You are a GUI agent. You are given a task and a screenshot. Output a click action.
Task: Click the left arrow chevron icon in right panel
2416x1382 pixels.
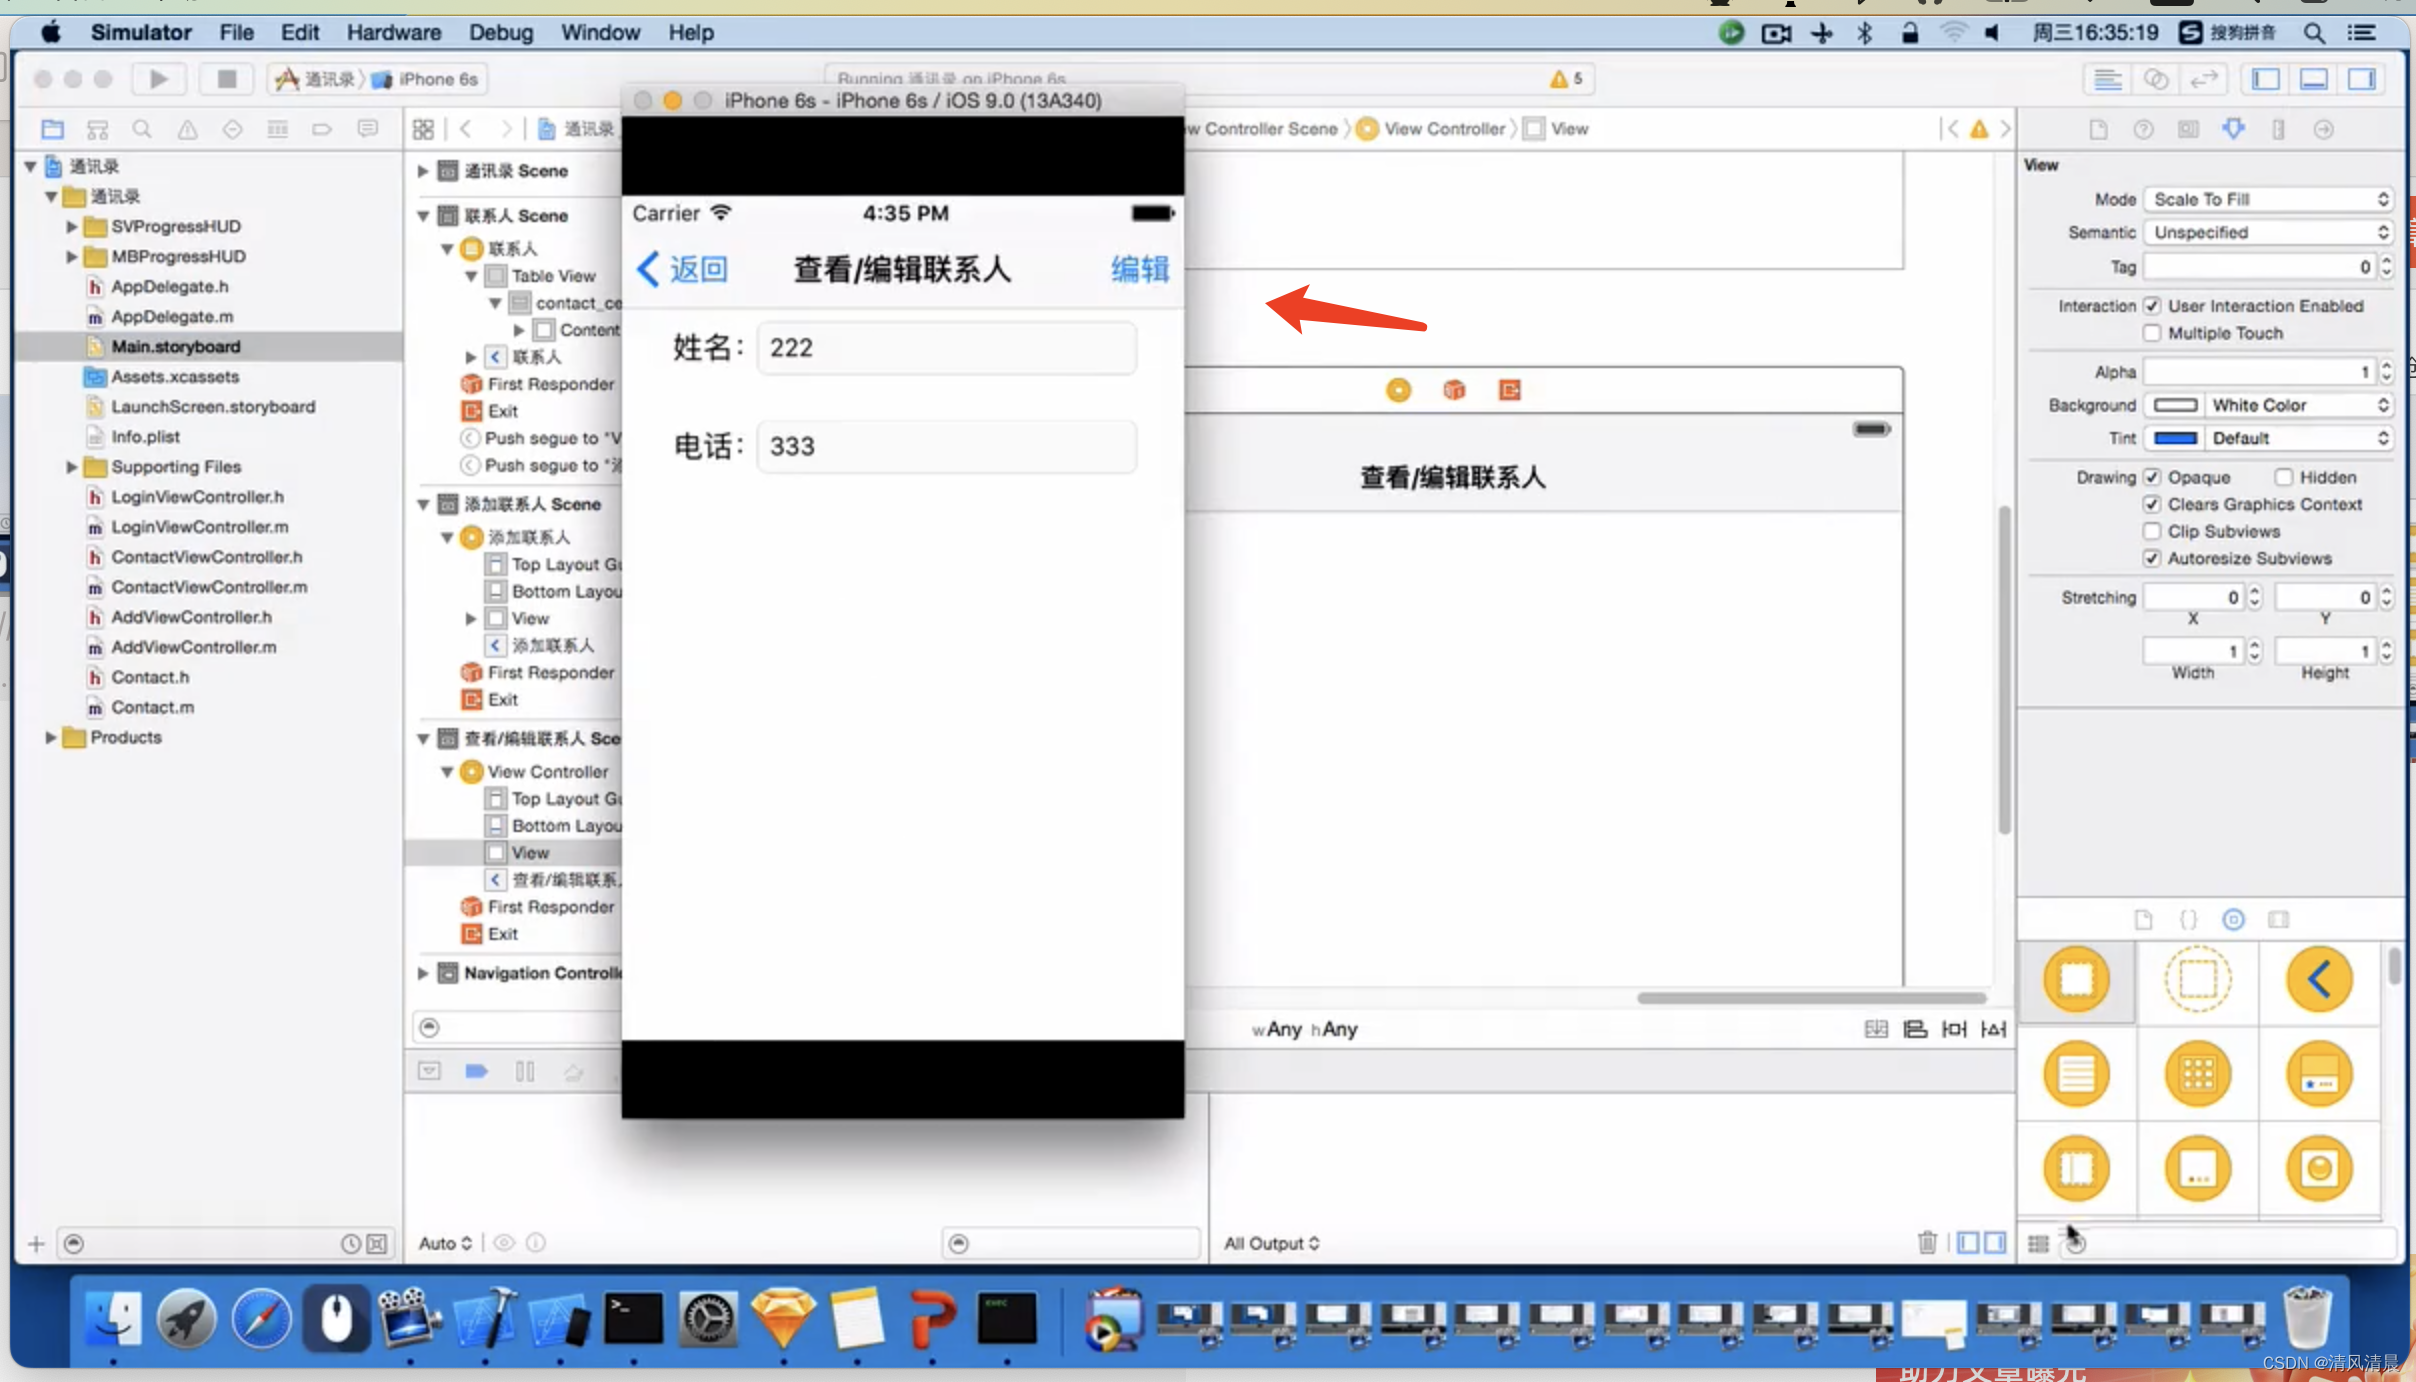(x=2316, y=979)
